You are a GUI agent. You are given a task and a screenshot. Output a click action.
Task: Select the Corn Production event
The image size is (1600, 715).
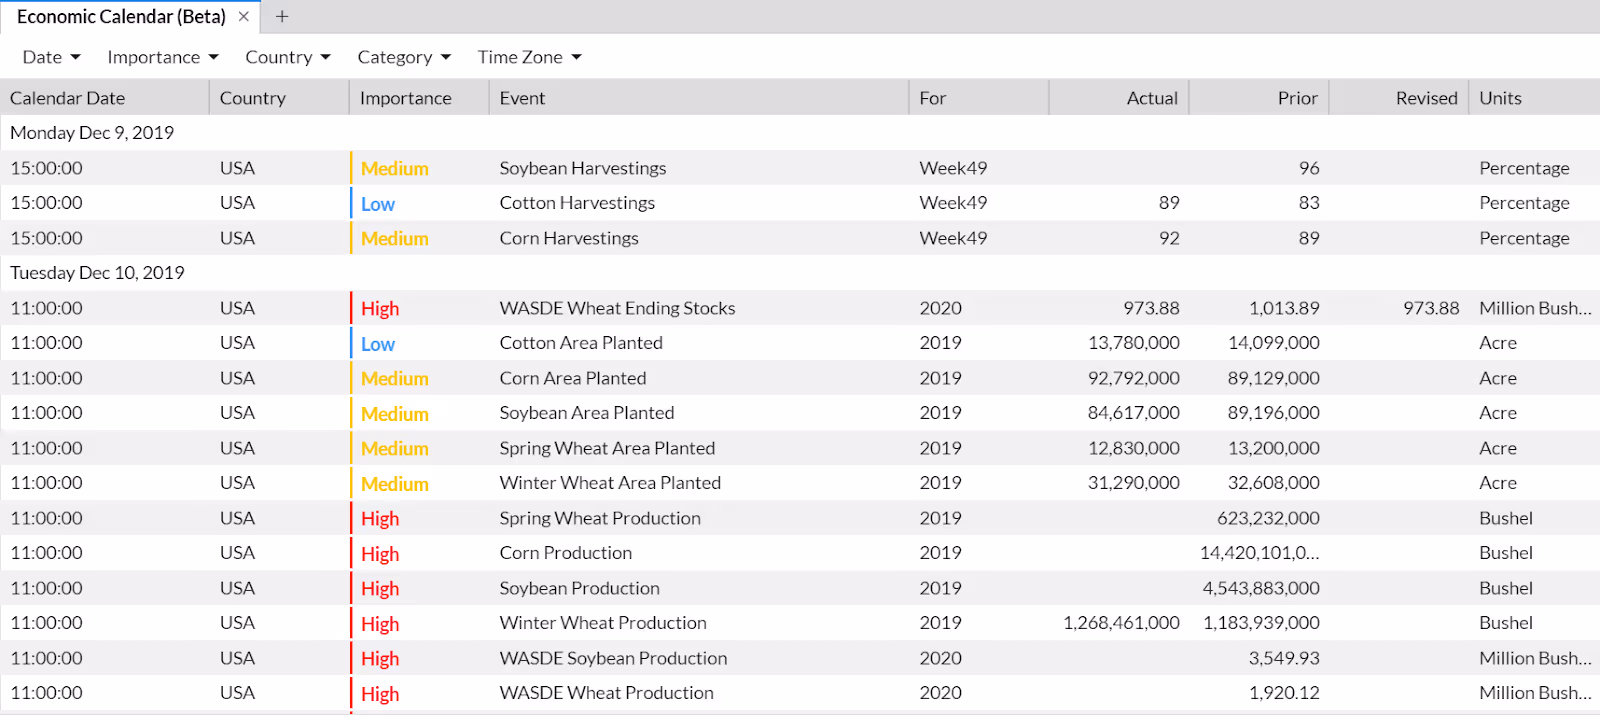coord(566,553)
